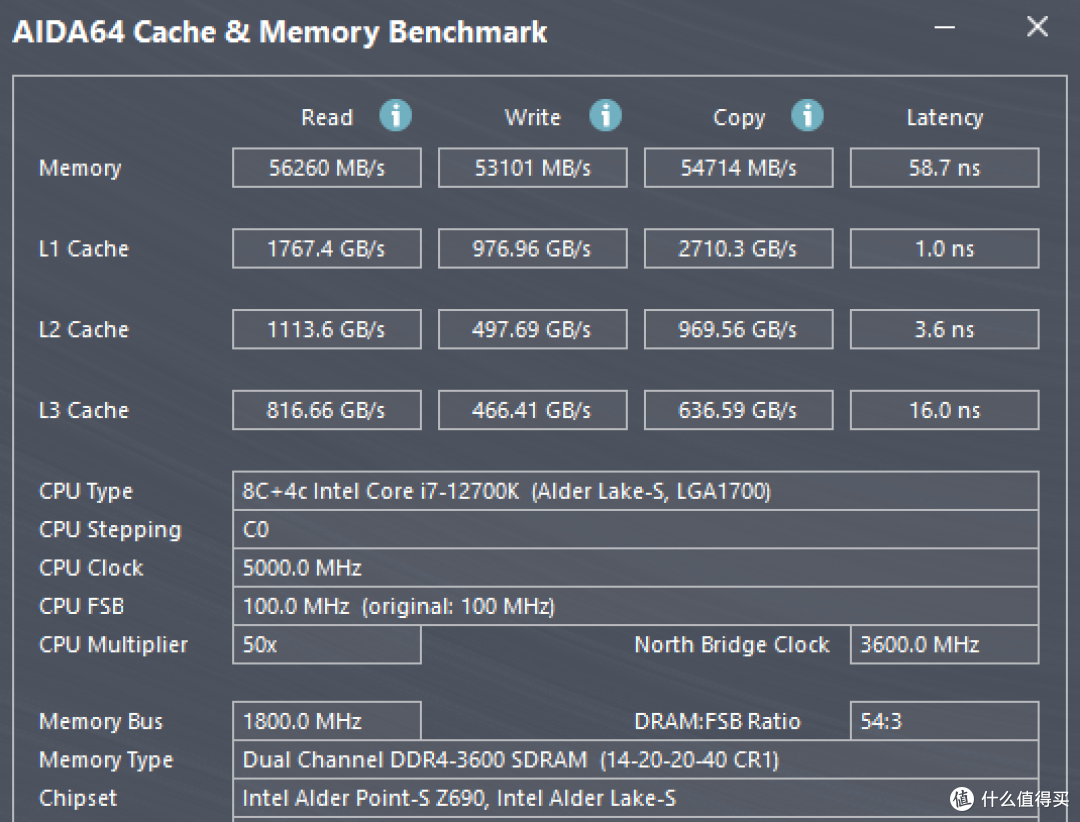Select the L2 Cache Write 497.69 GB/s field
This screenshot has height=822, width=1080.
point(532,329)
